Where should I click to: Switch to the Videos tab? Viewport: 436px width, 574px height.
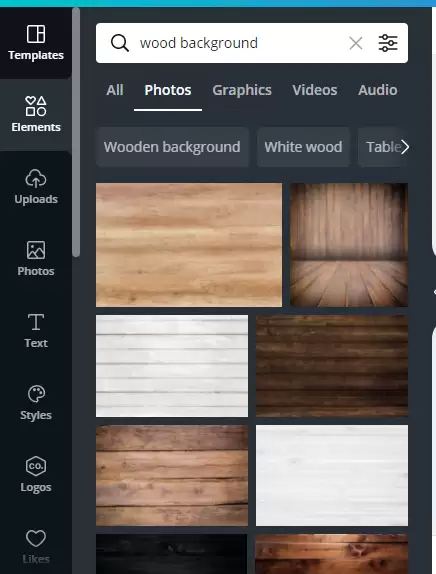tap(315, 90)
